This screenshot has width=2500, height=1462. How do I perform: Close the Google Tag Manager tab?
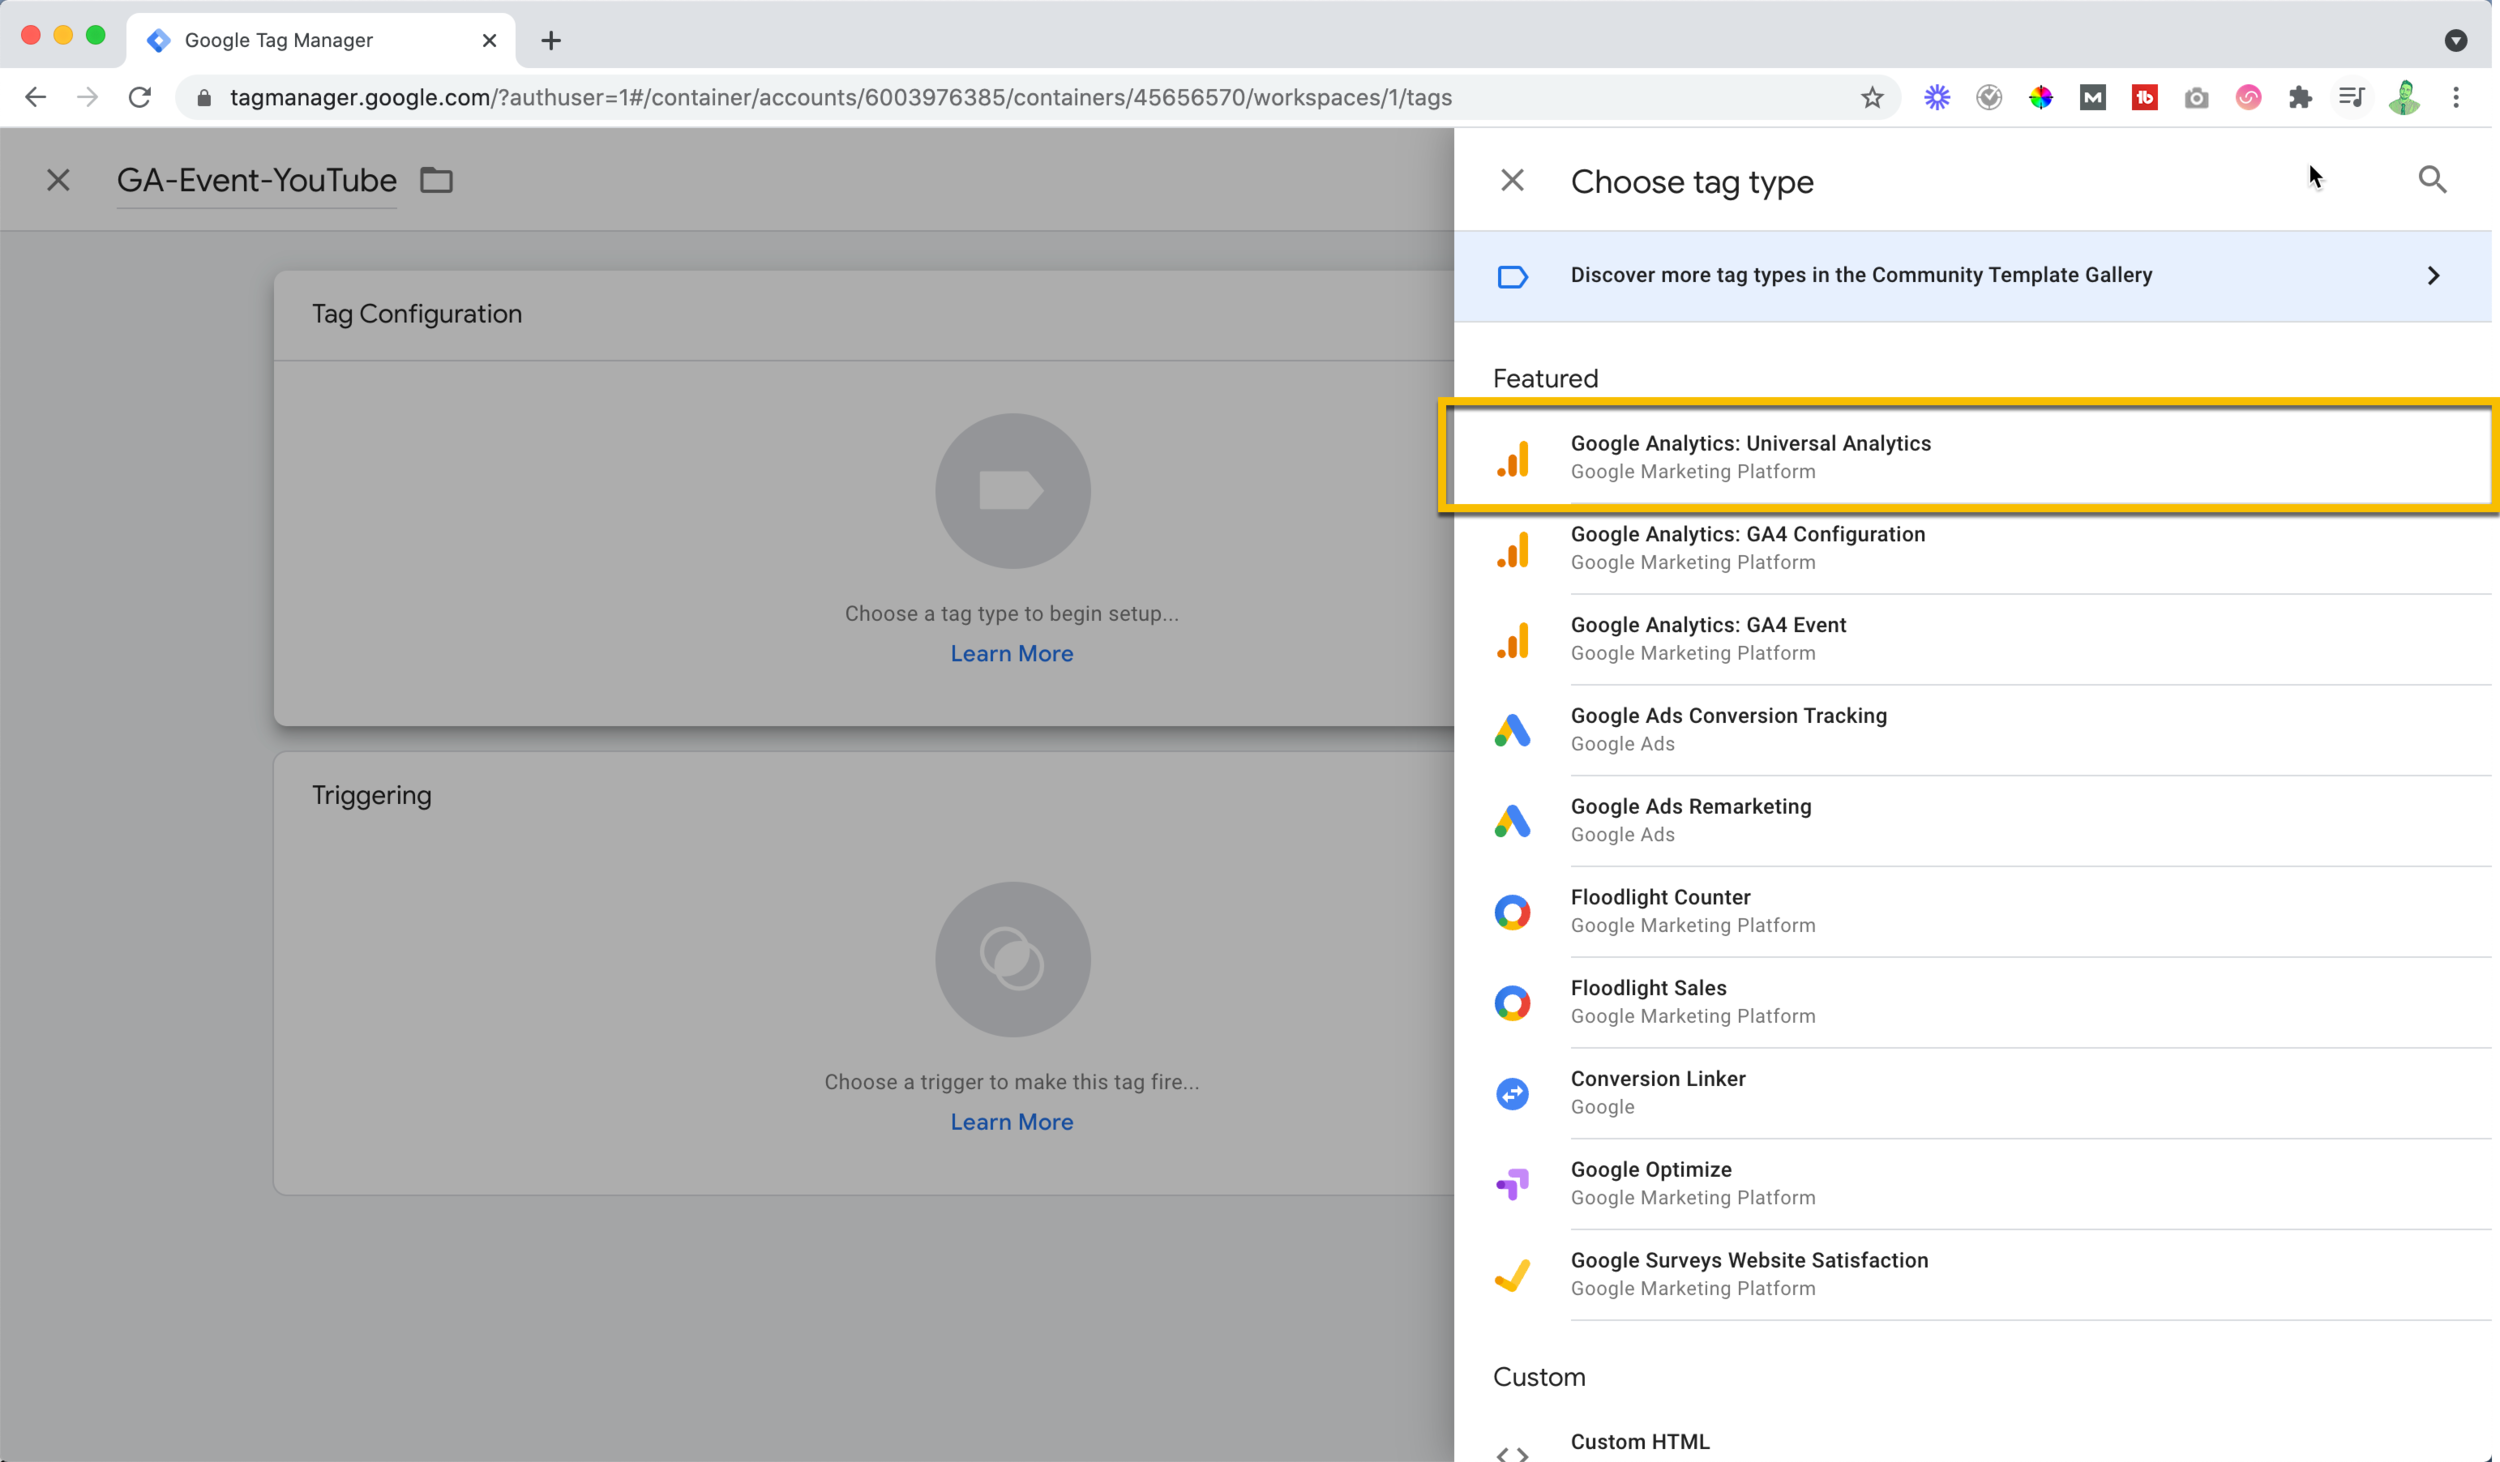point(489,41)
